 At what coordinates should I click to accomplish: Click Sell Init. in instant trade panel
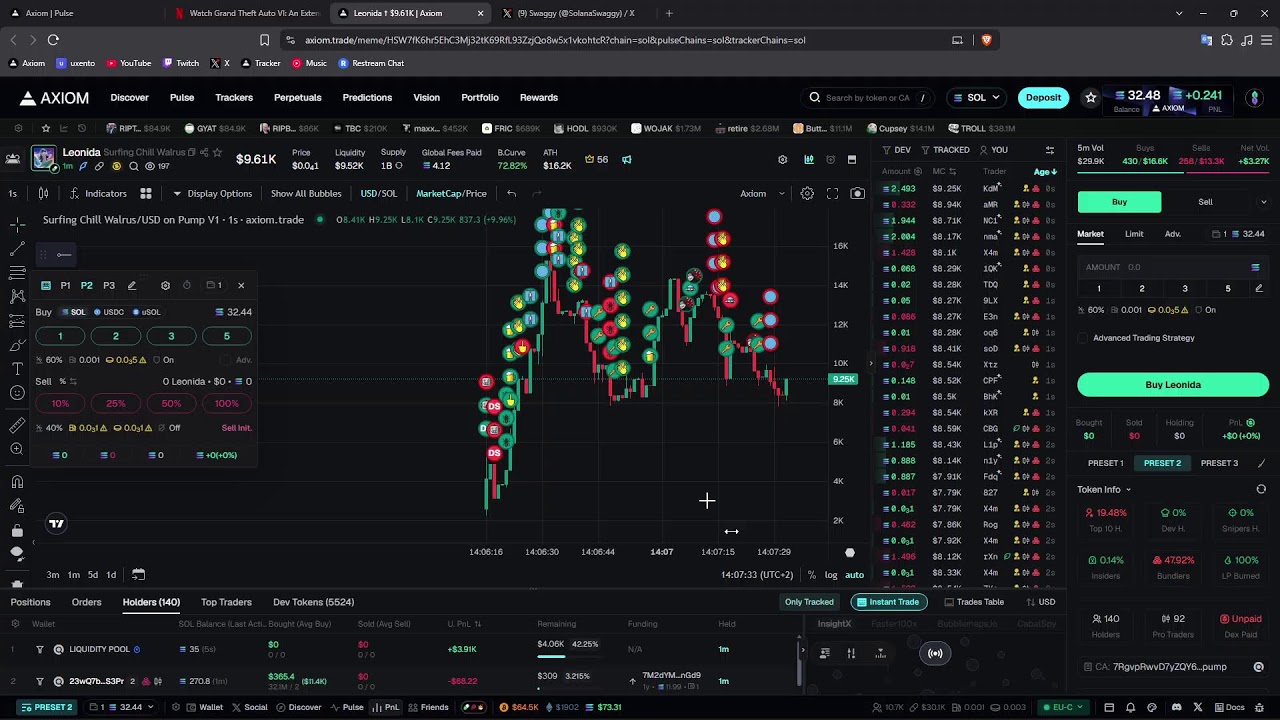[x=236, y=428]
